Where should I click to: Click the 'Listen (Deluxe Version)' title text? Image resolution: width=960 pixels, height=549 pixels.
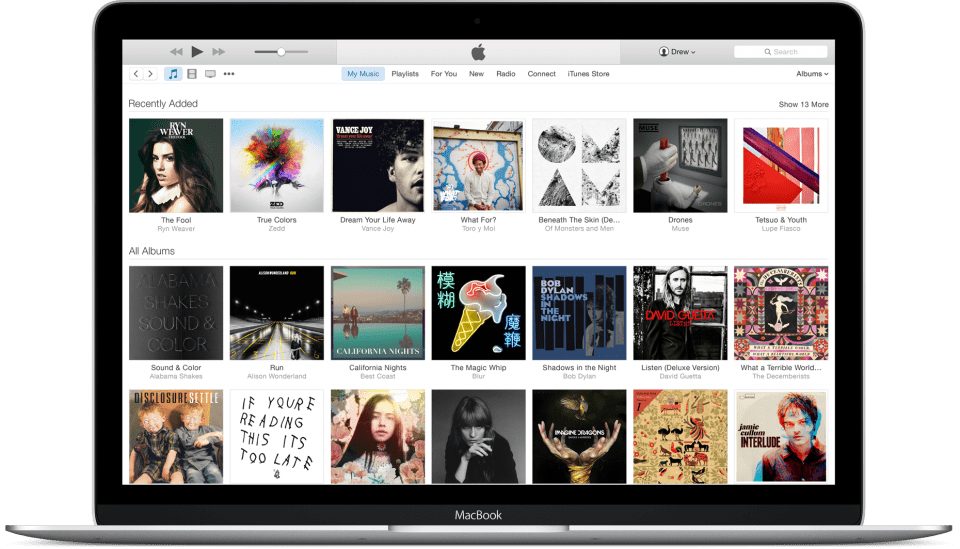click(x=680, y=367)
